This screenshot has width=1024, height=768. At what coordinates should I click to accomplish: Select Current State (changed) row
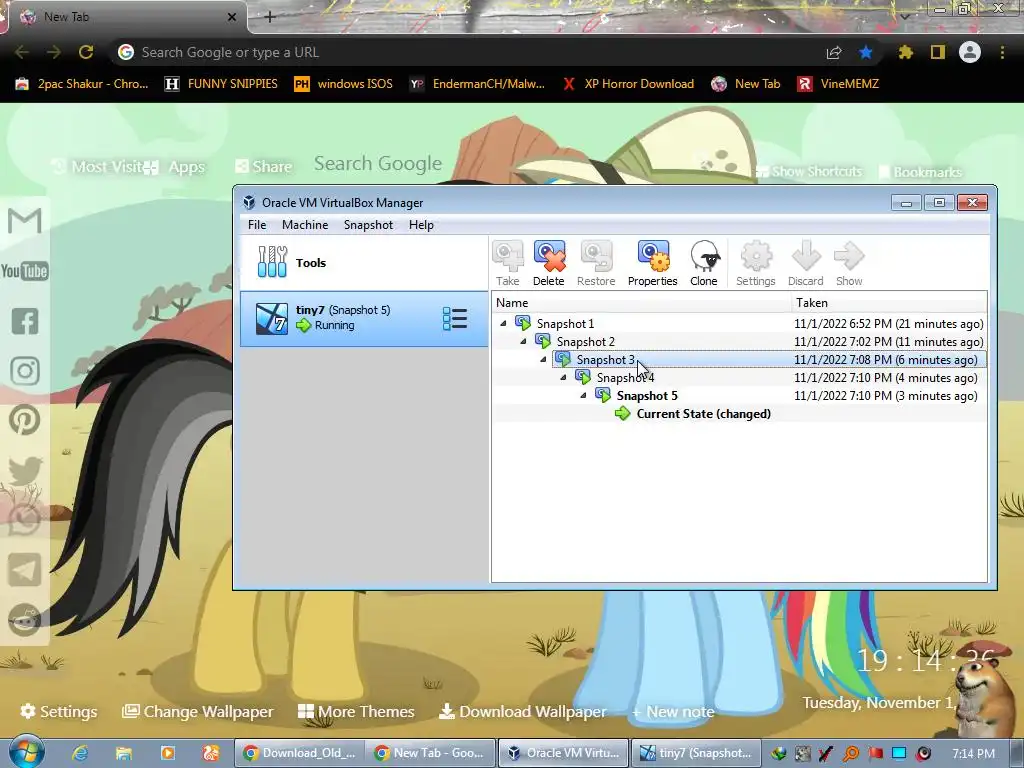[x=739, y=413]
